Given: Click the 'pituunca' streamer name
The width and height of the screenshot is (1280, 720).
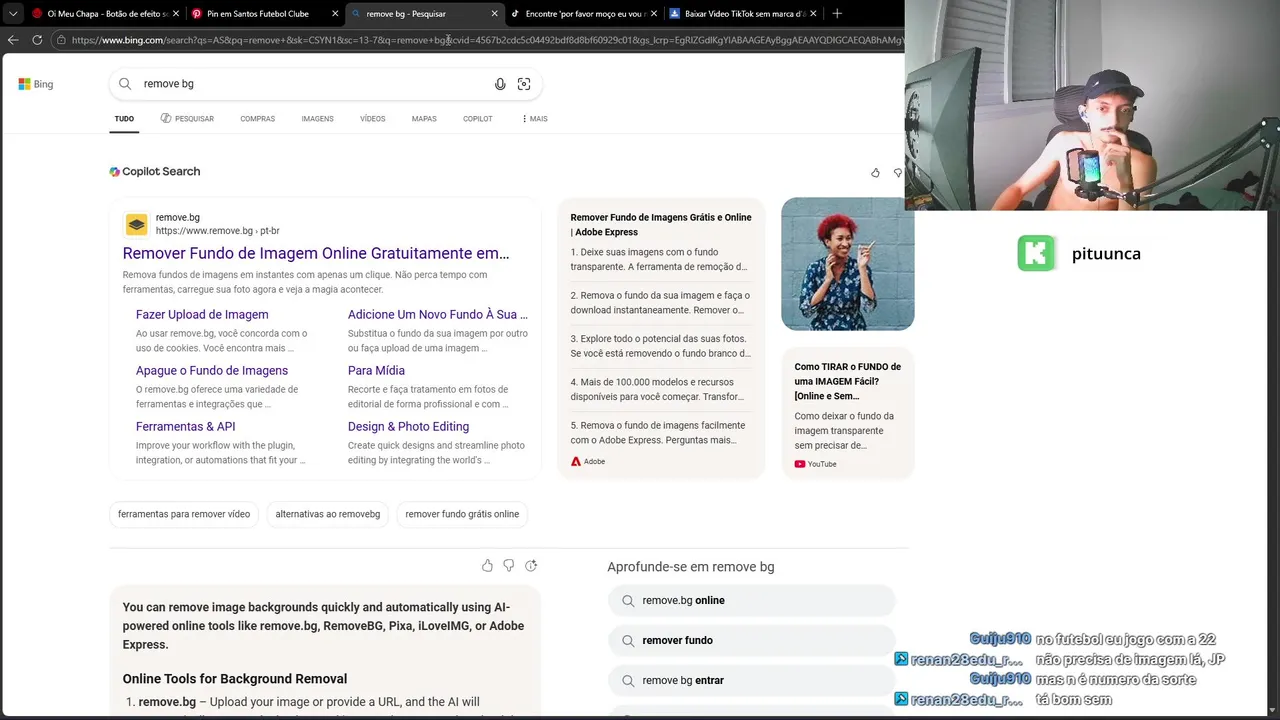Looking at the screenshot, I should coord(1106,254).
